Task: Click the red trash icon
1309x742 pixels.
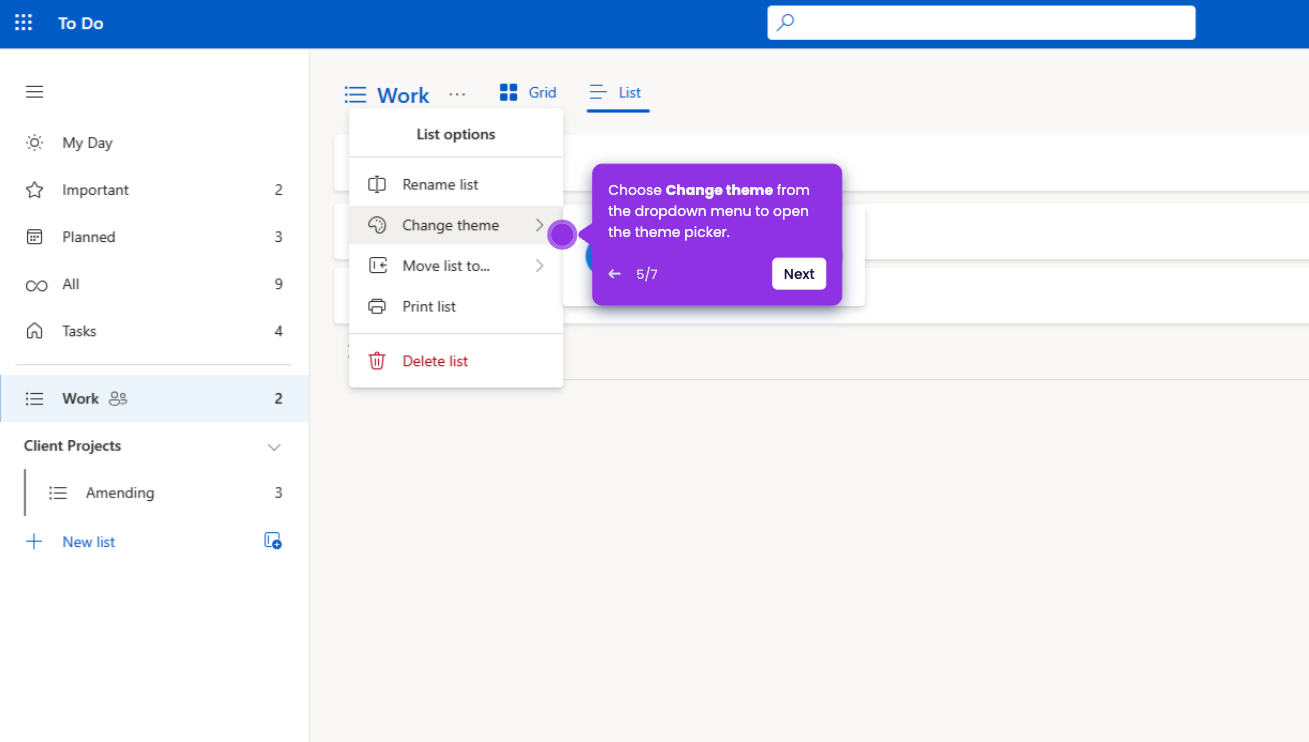Action: pos(377,361)
